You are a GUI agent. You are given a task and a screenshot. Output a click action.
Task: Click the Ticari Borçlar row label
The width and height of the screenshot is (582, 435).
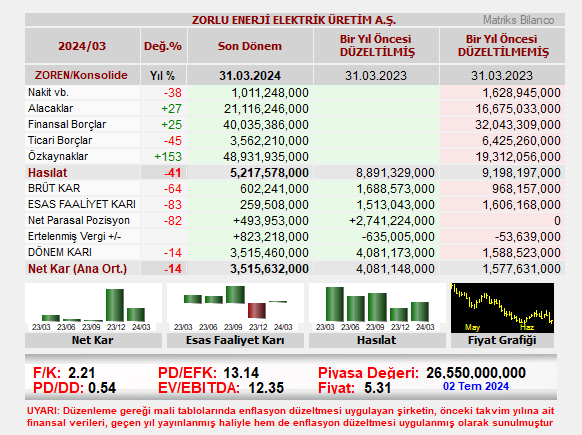60,140
